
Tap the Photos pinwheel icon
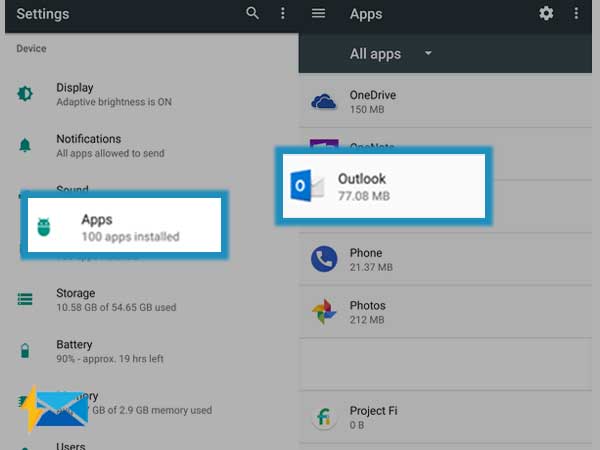pyautogui.click(x=324, y=311)
